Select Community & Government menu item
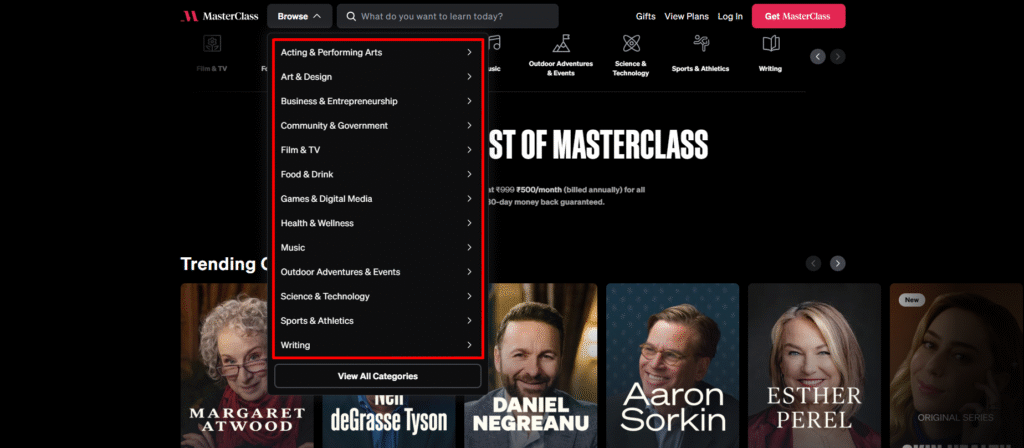 377,125
